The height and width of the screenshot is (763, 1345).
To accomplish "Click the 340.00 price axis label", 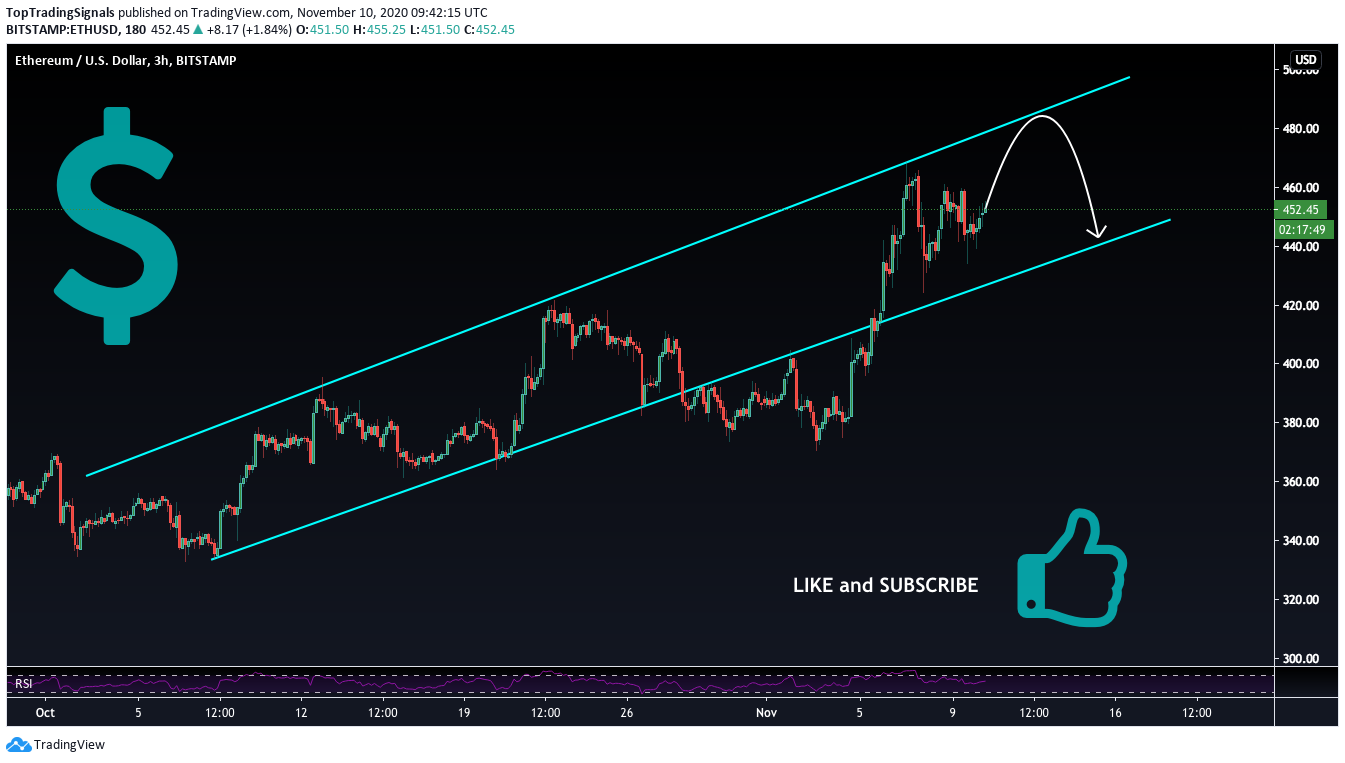I will [x=1299, y=541].
